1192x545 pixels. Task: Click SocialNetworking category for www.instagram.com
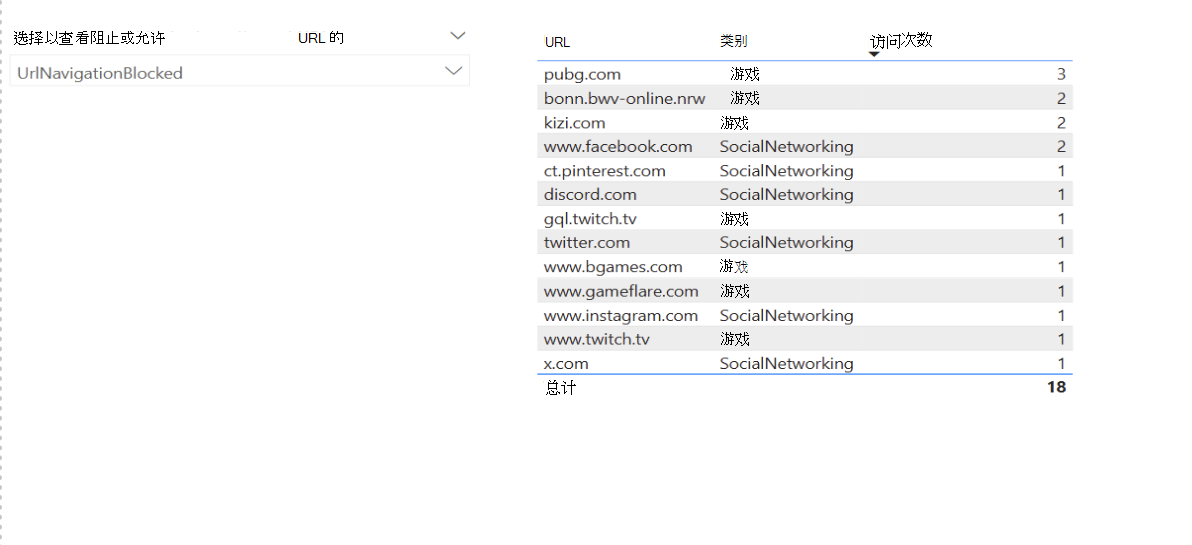click(787, 315)
